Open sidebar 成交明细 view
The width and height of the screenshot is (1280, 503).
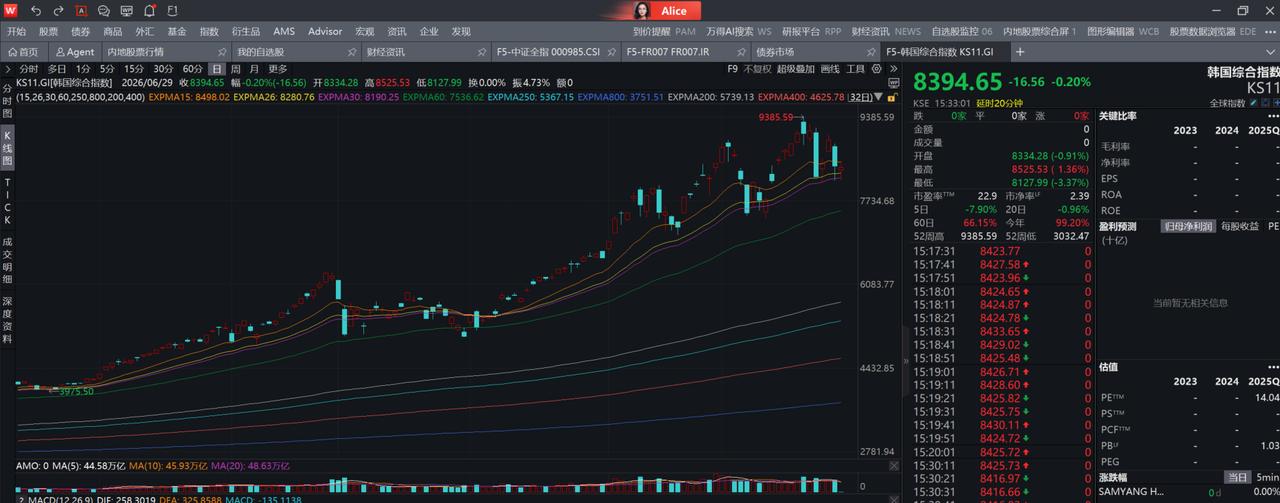pos(7,260)
